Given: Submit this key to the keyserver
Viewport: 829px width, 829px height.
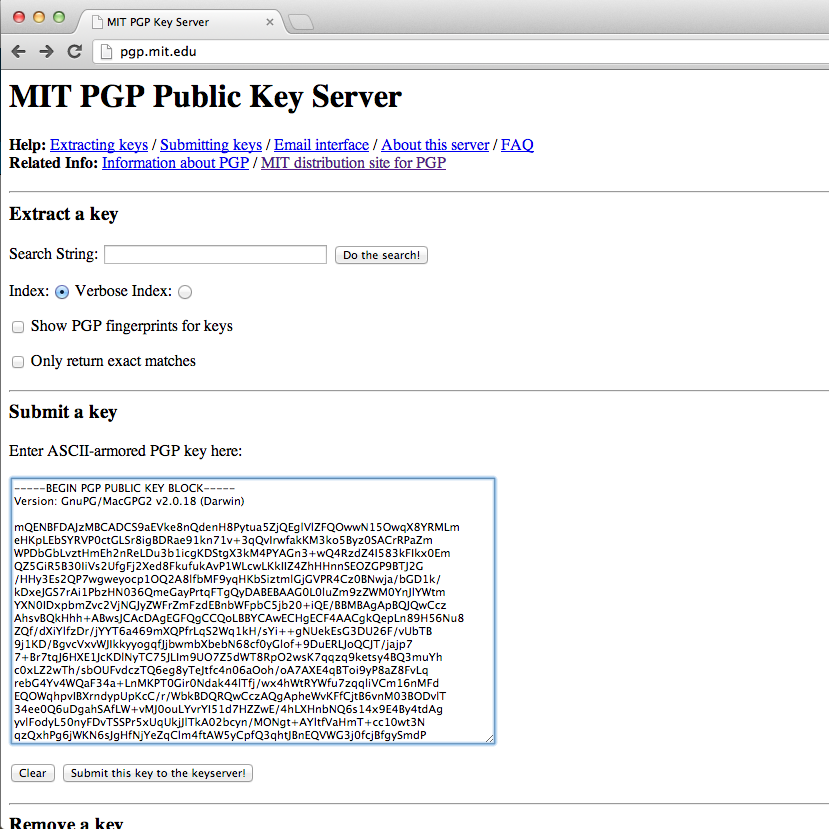Looking at the screenshot, I should [x=159, y=773].
